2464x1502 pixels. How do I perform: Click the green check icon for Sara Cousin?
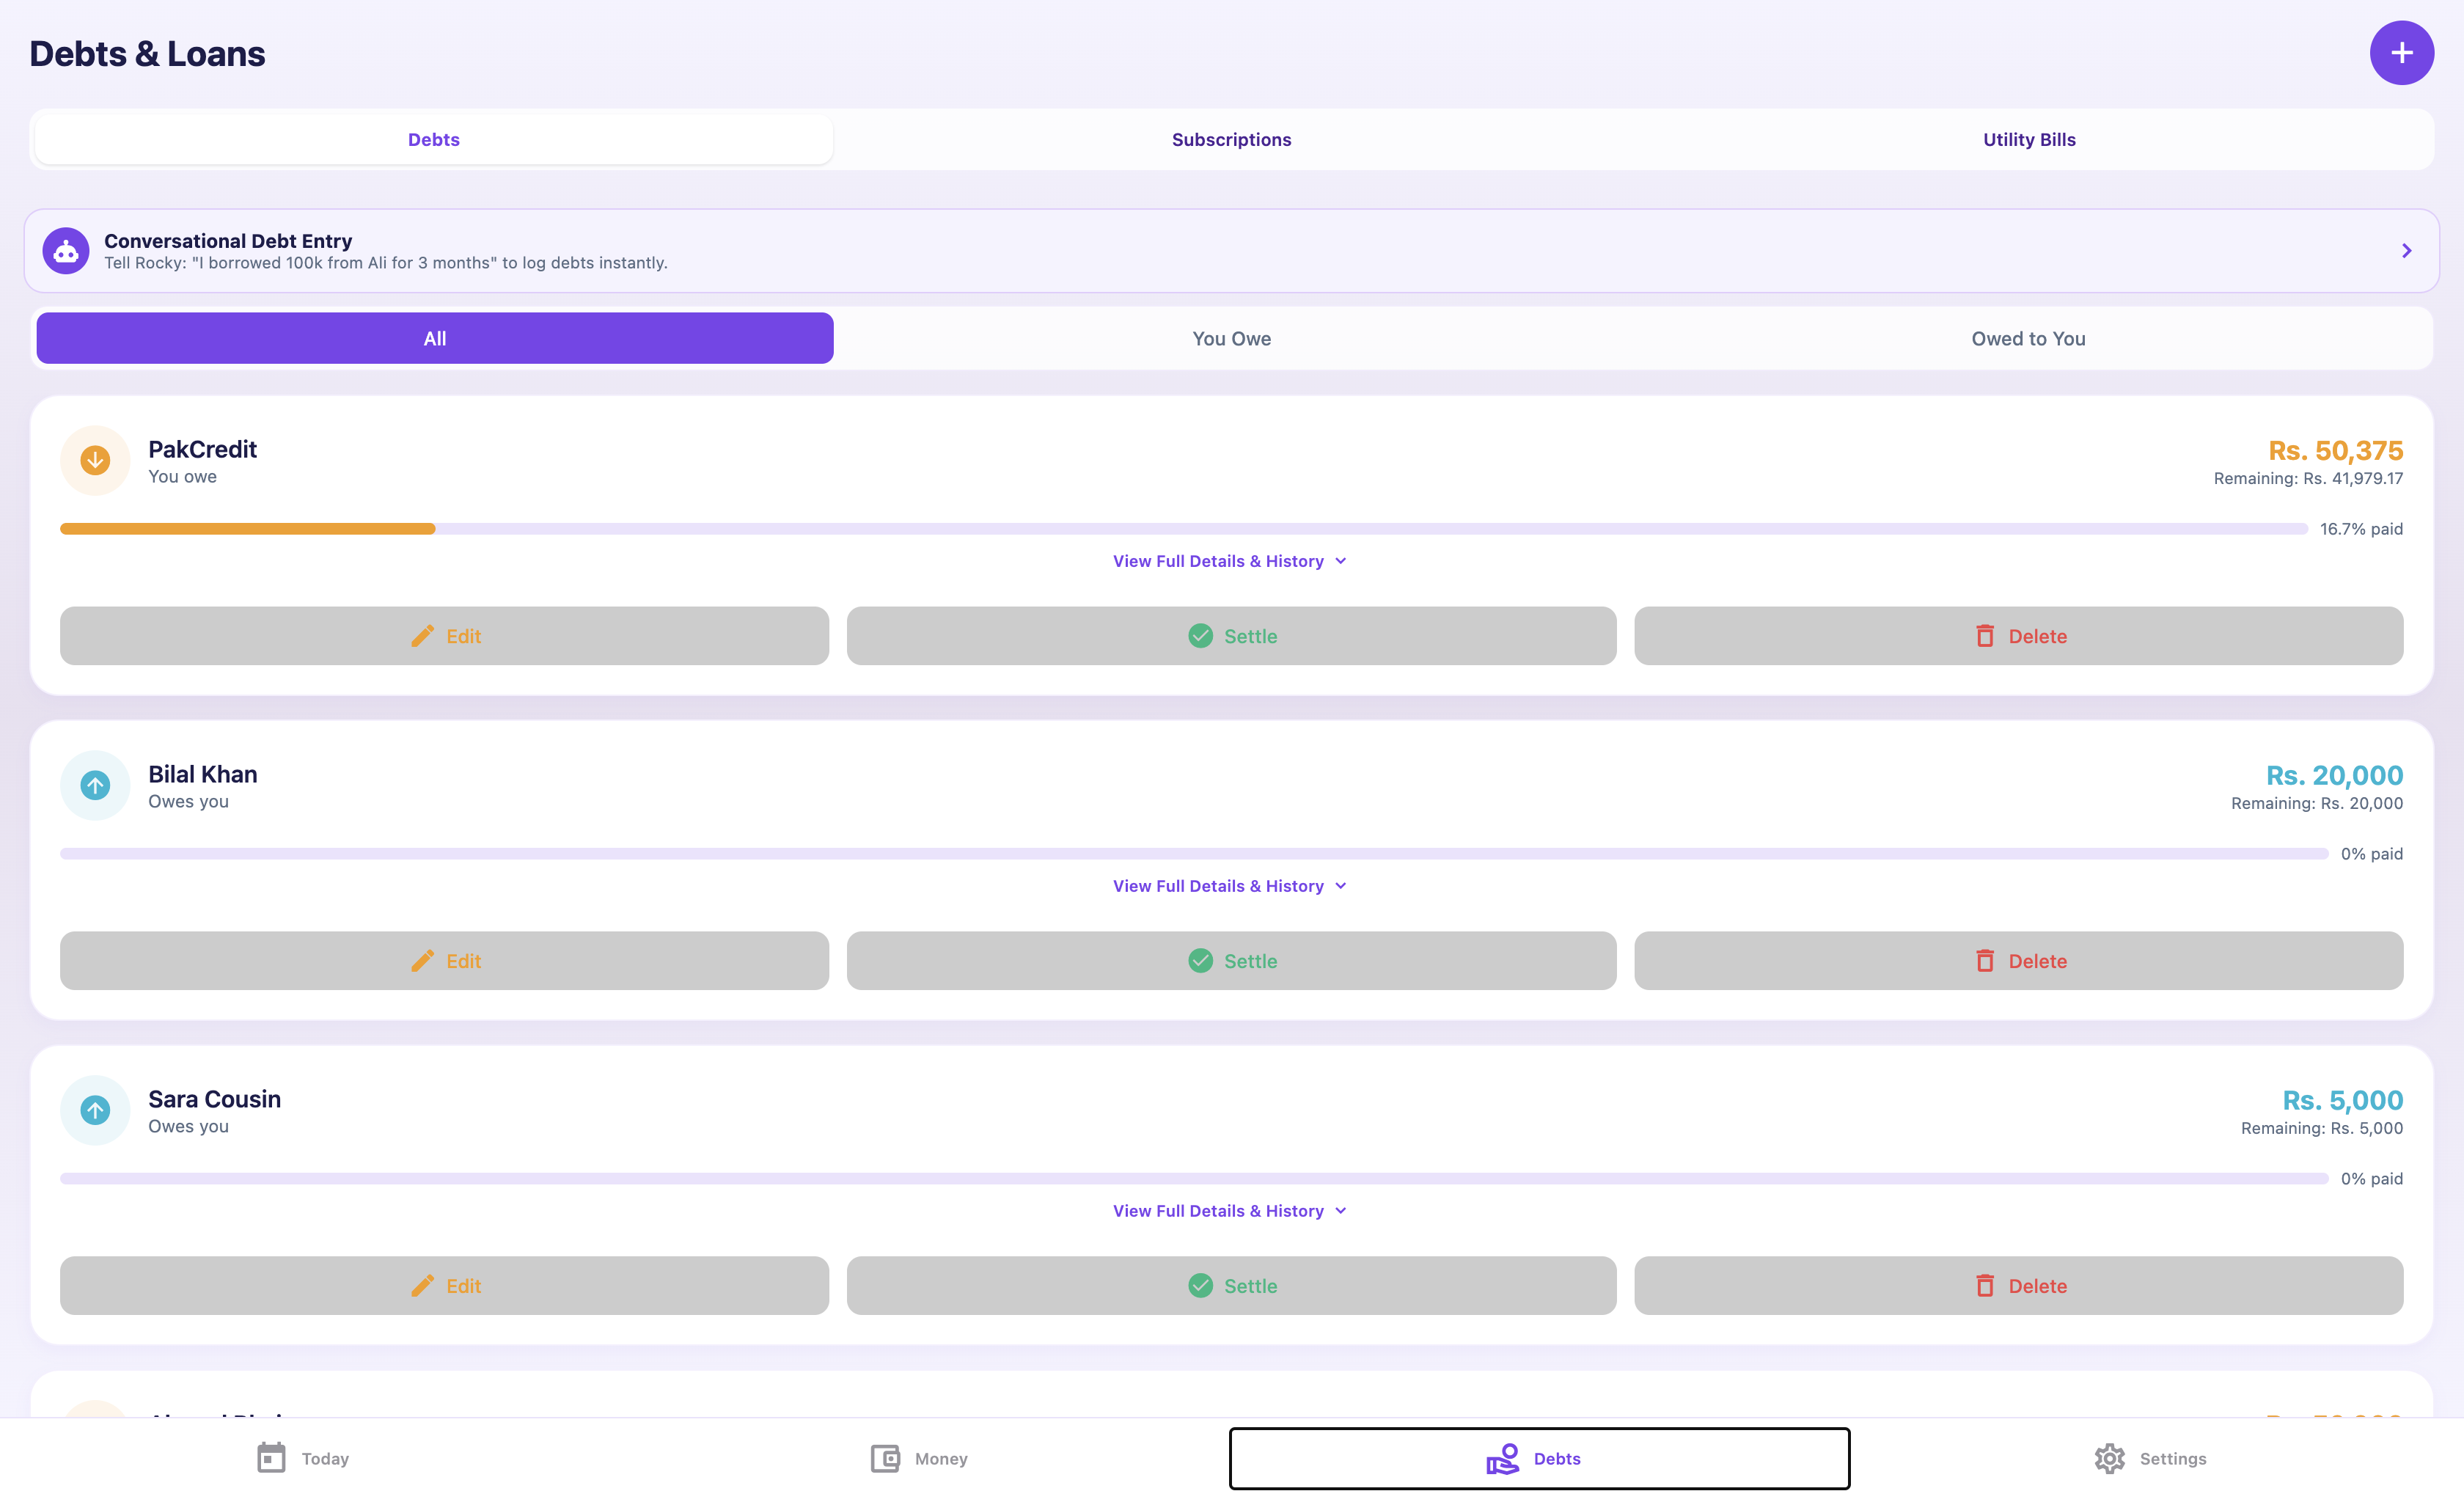(1200, 1286)
